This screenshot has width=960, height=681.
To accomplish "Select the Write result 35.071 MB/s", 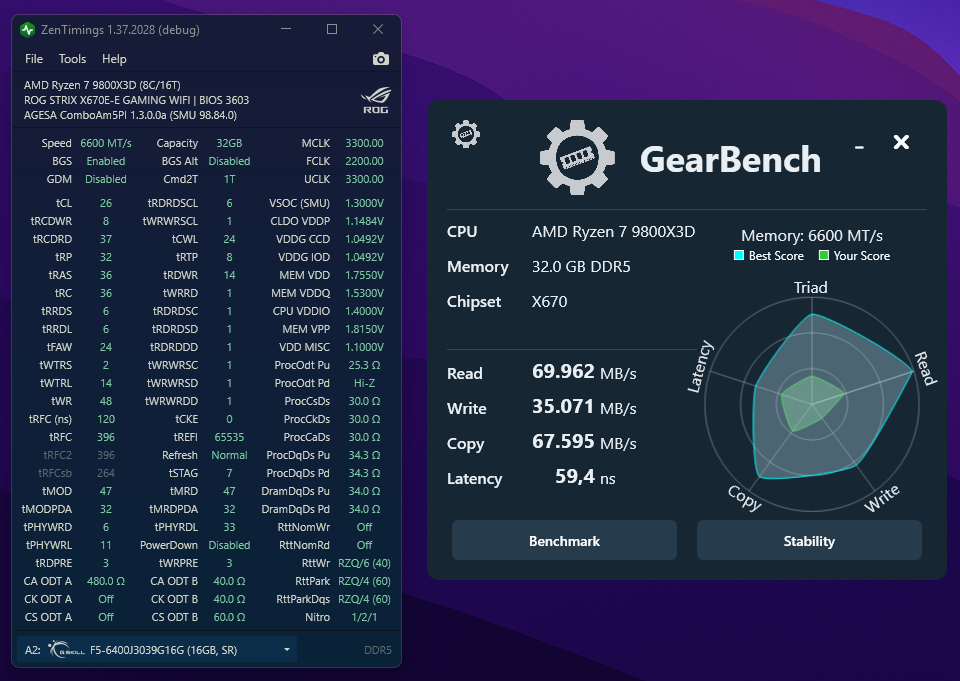I will coord(584,407).
